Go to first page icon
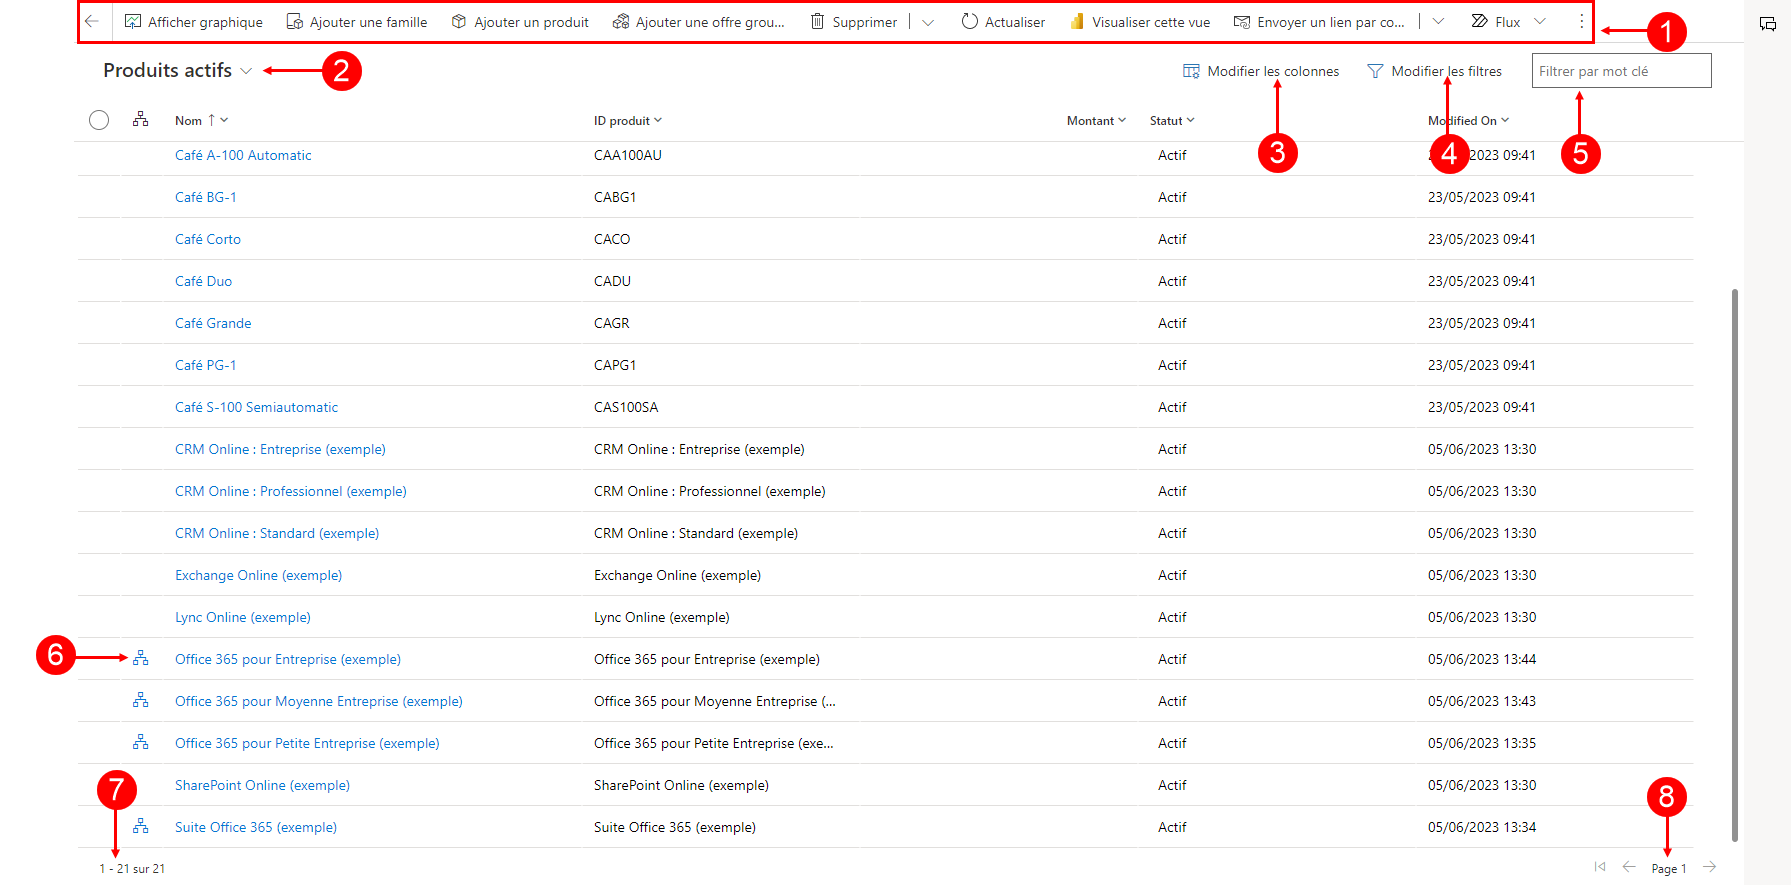 (x=1600, y=867)
